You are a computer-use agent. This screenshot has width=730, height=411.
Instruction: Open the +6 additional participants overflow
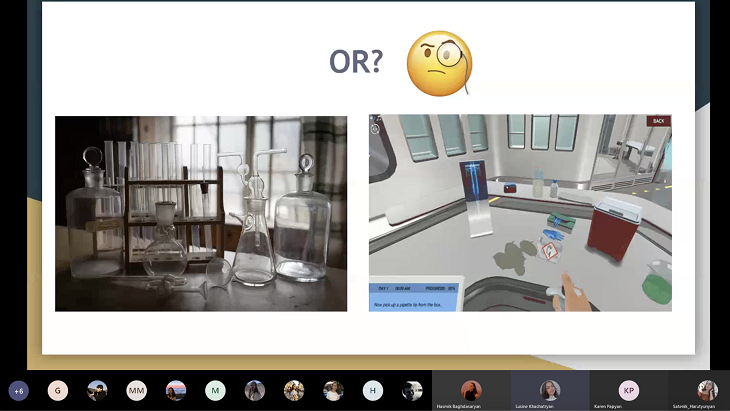point(19,391)
